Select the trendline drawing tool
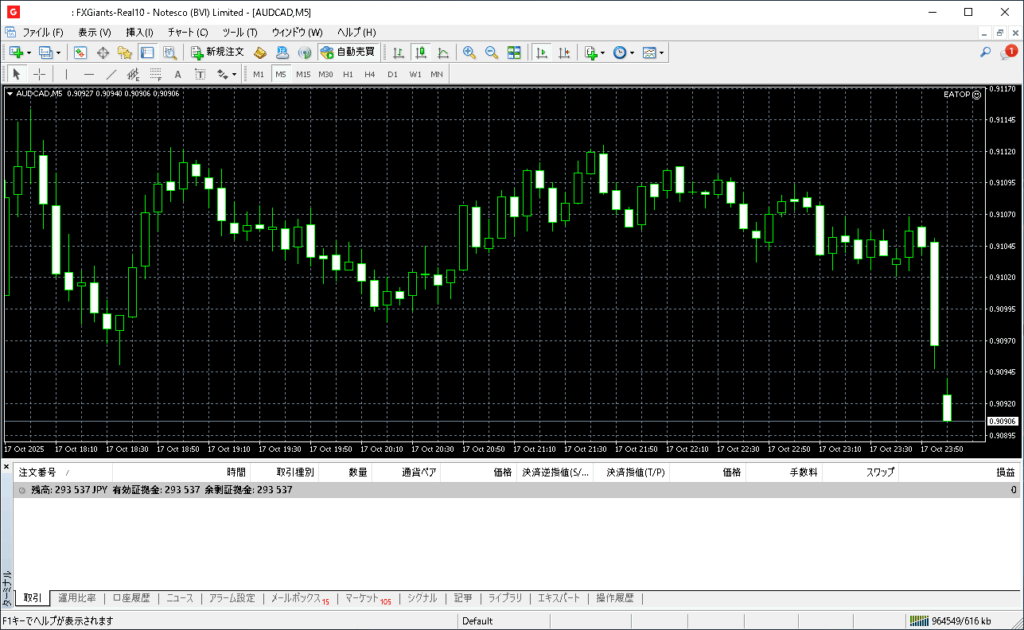The height and width of the screenshot is (630, 1024). tap(111, 74)
